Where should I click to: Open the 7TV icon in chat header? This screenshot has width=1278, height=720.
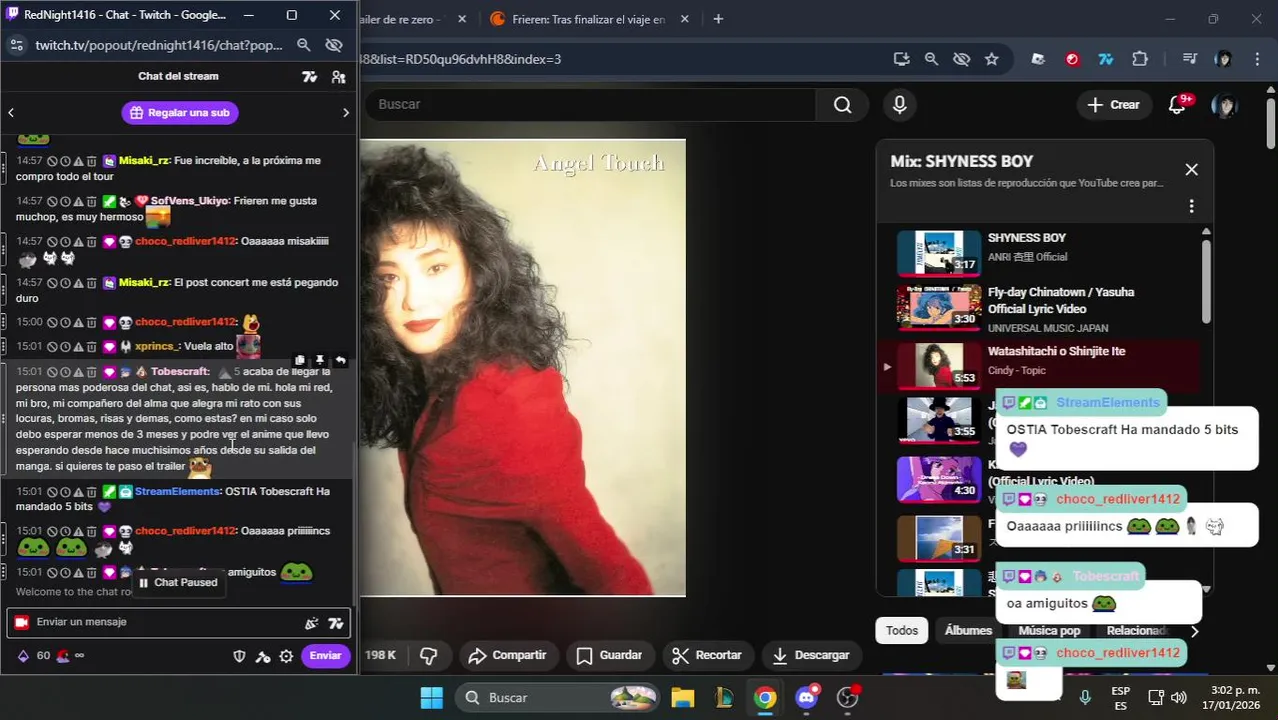coord(309,77)
